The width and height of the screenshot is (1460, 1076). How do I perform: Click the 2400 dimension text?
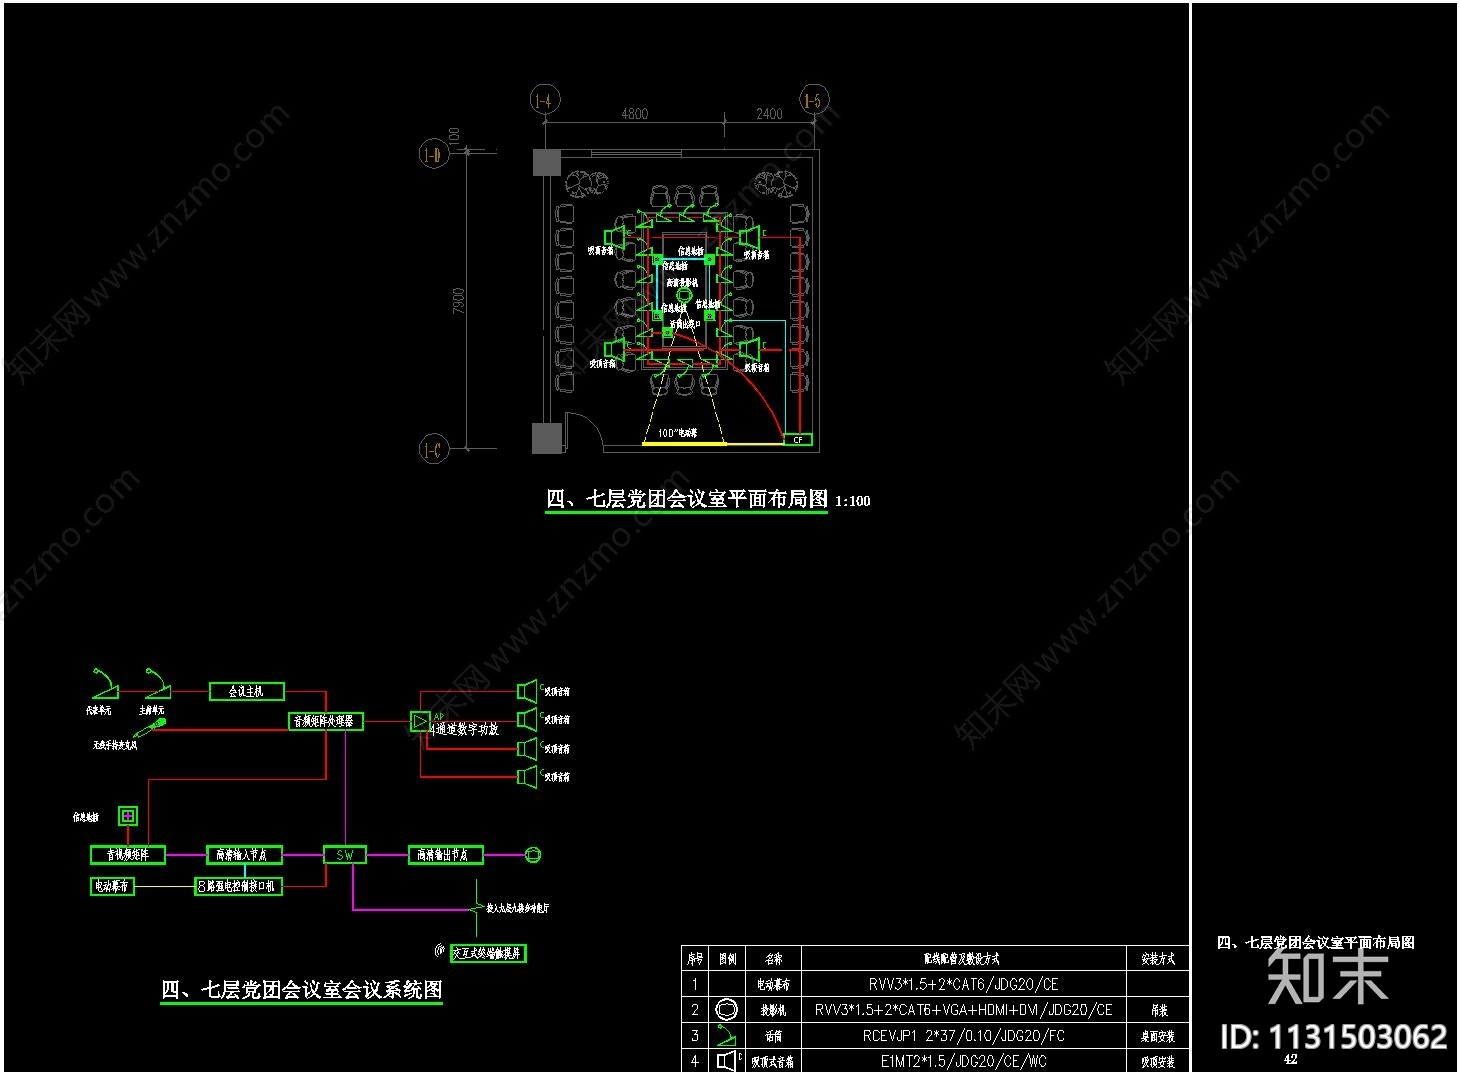[x=769, y=114]
